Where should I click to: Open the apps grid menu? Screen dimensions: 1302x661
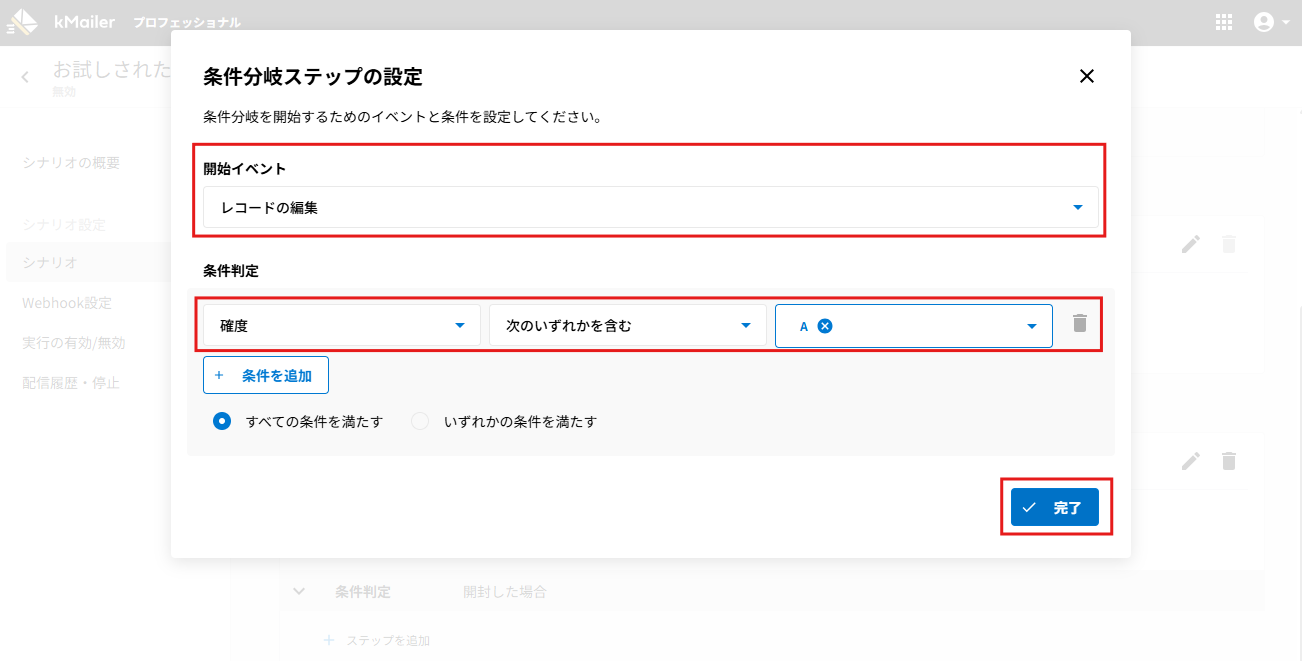(1223, 22)
